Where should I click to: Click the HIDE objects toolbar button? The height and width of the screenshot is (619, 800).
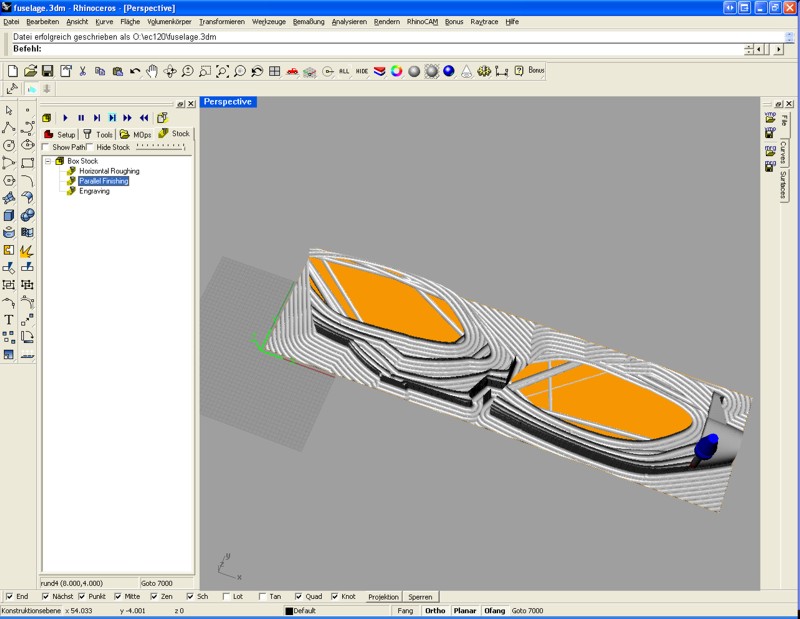tap(362, 71)
